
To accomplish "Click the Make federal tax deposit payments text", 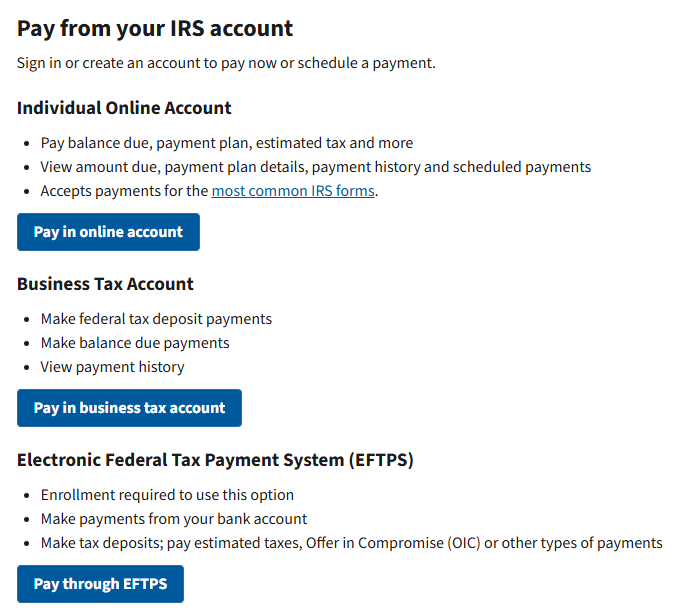I will (156, 319).
